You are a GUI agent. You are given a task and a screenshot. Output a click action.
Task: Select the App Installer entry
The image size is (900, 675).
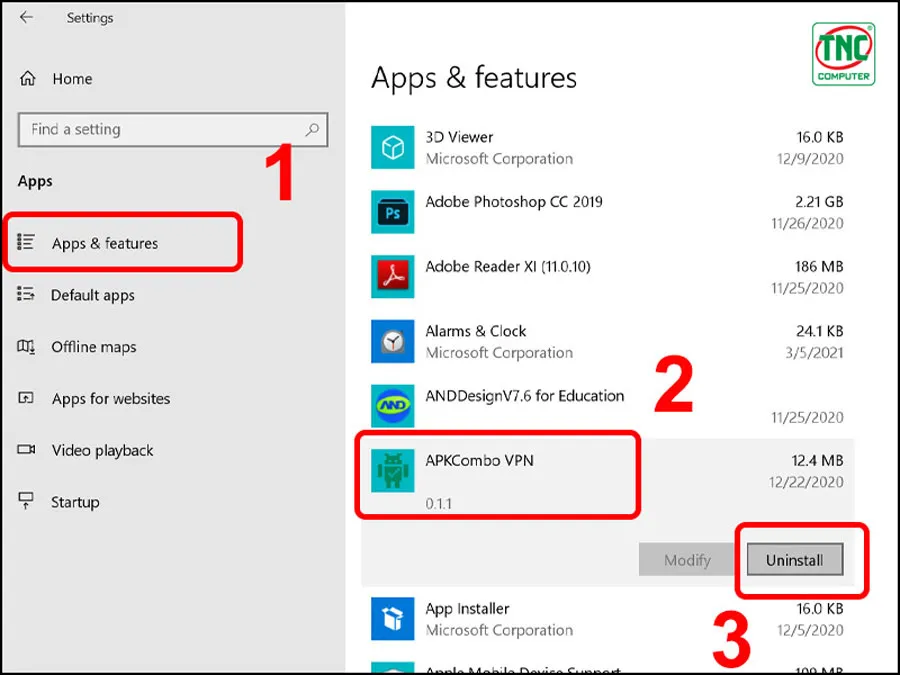[x=467, y=608]
